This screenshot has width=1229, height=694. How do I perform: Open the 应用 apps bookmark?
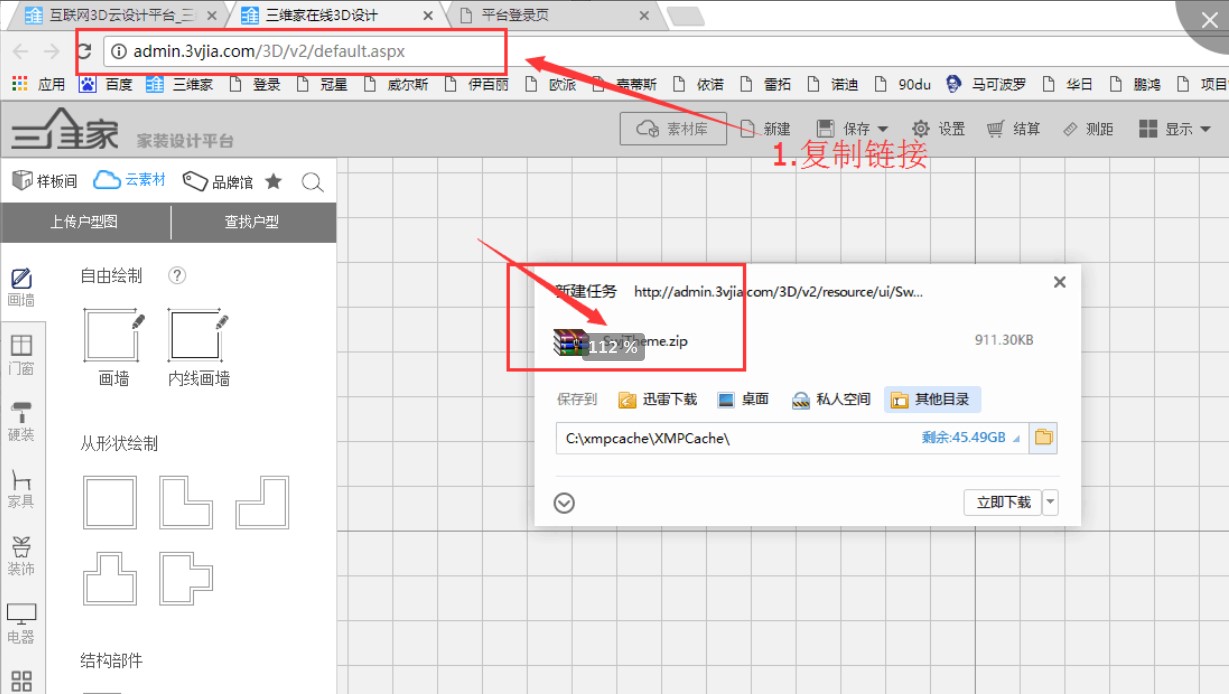click(x=39, y=84)
